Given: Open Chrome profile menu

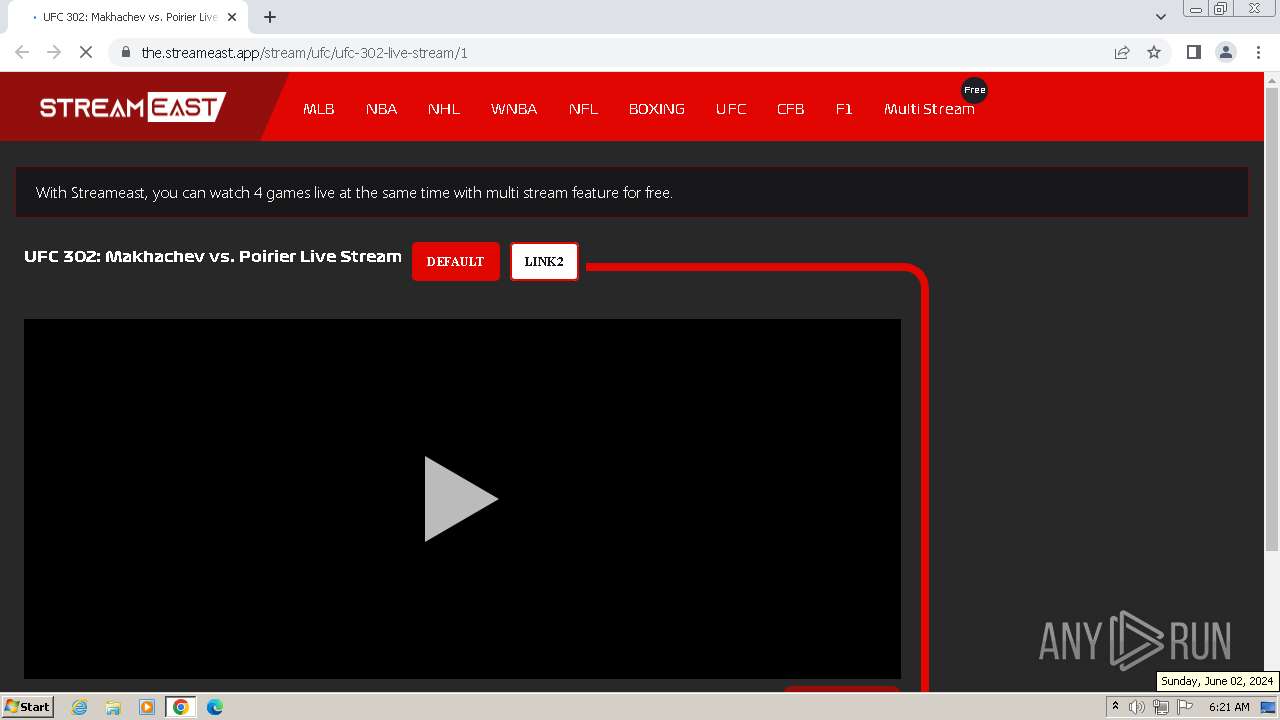Looking at the screenshot, I should (x=1226, y=52).
